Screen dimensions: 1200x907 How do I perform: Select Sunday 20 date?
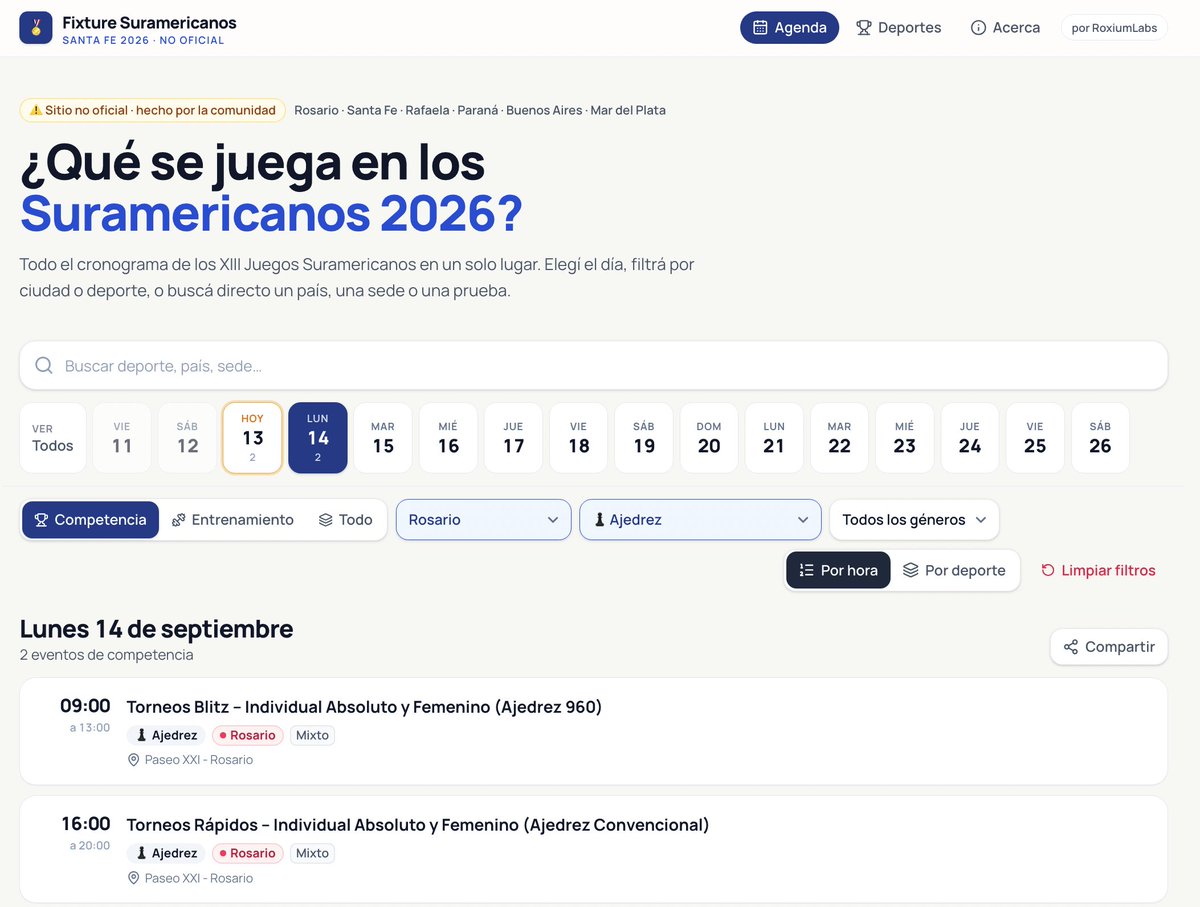click(x=709, y=438)
